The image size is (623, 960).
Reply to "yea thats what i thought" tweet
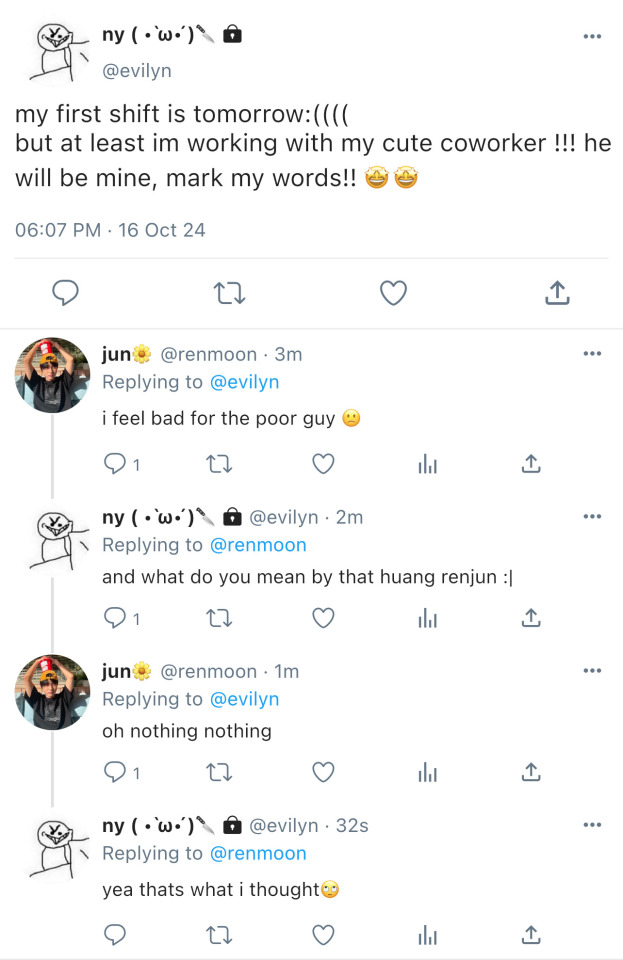point(115,935)
